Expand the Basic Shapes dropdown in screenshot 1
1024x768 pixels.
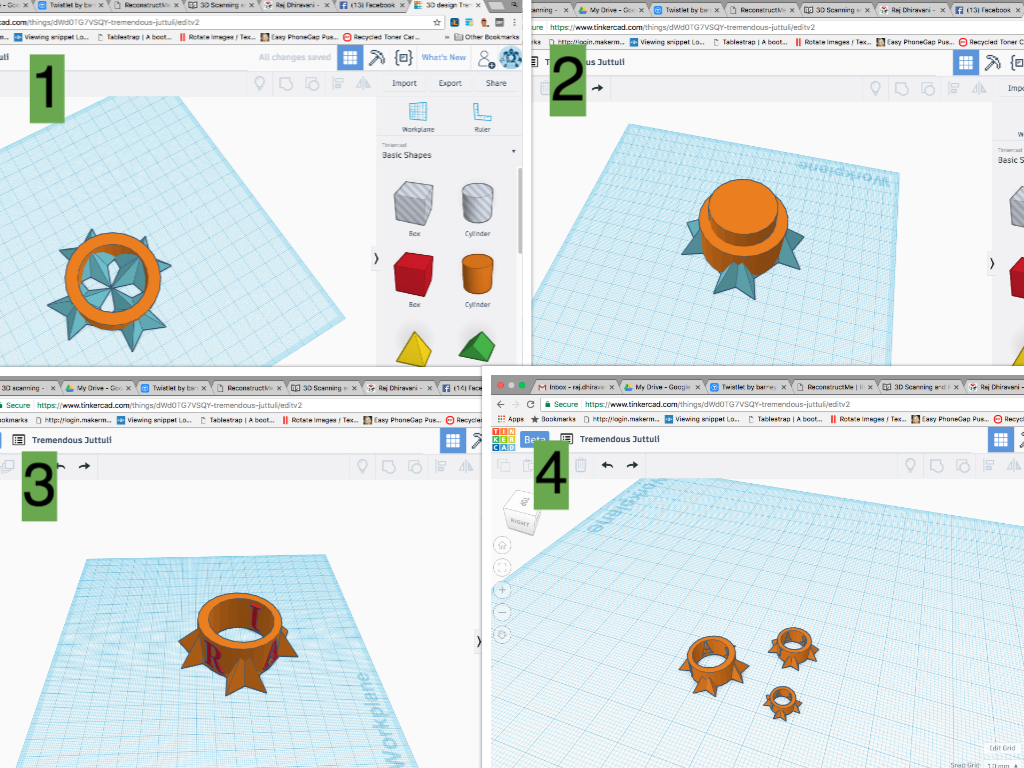point(513,152)
